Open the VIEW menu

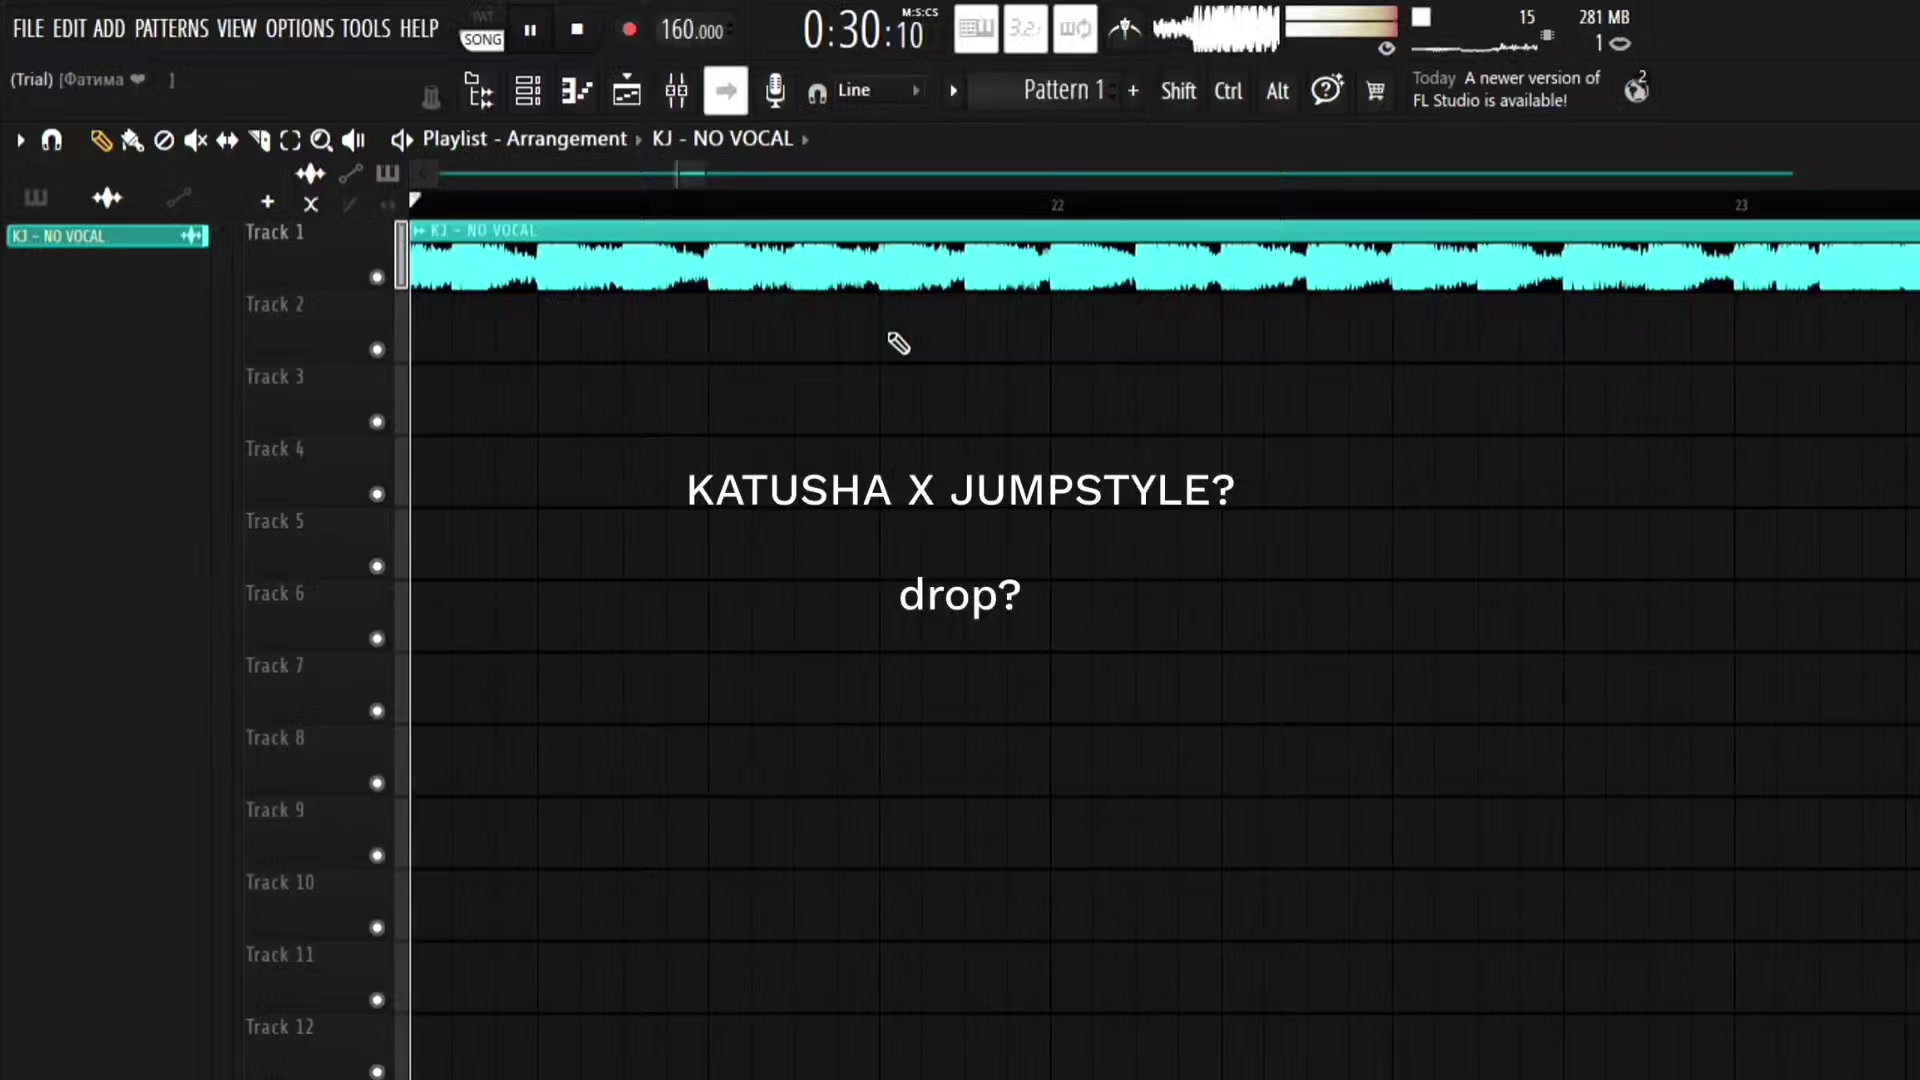pos(237,29)
